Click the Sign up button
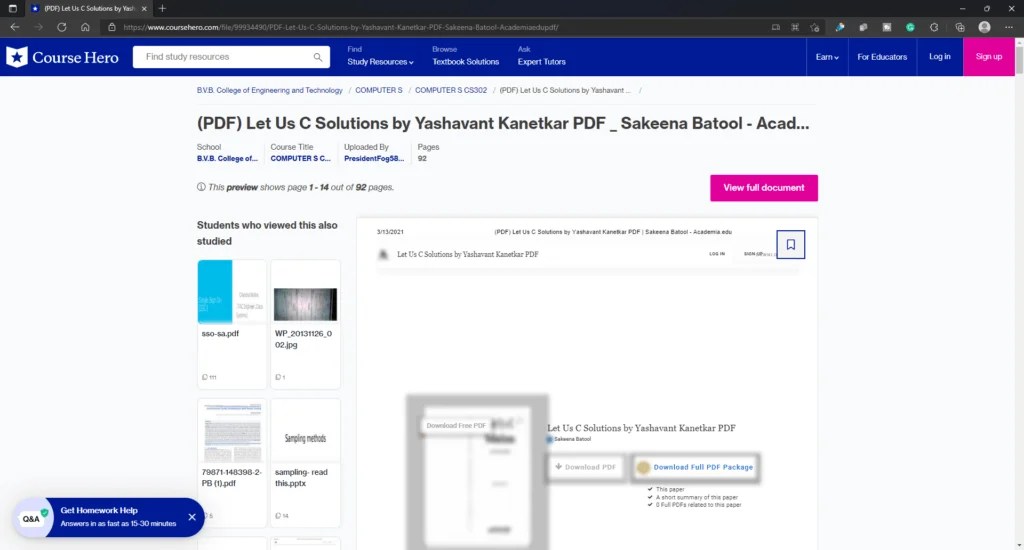 pyautogui.click(x=989, y=57)
